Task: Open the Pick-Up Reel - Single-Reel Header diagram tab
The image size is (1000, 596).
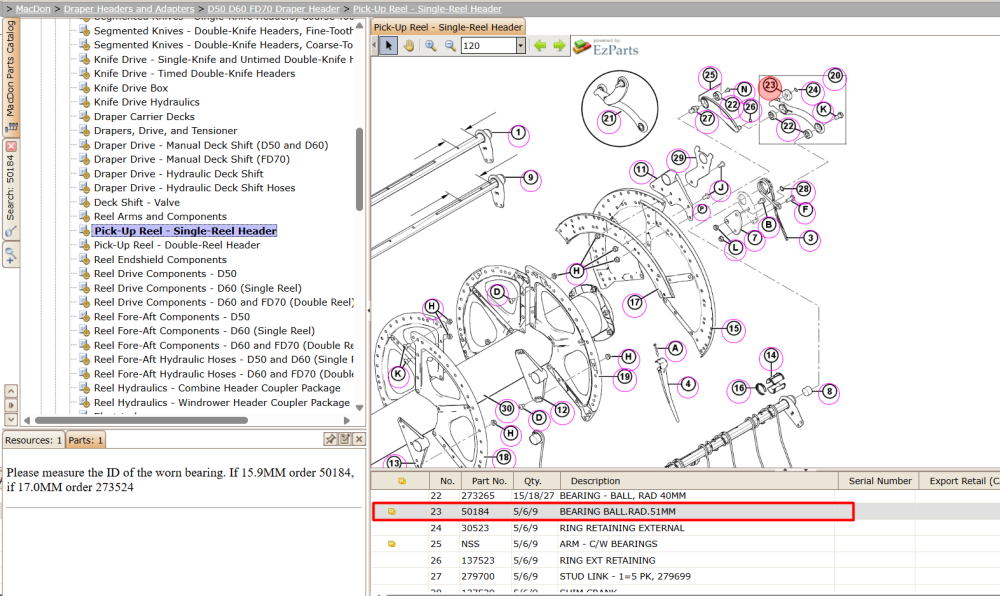Action: pyautogui.click(x=448, y=27)
